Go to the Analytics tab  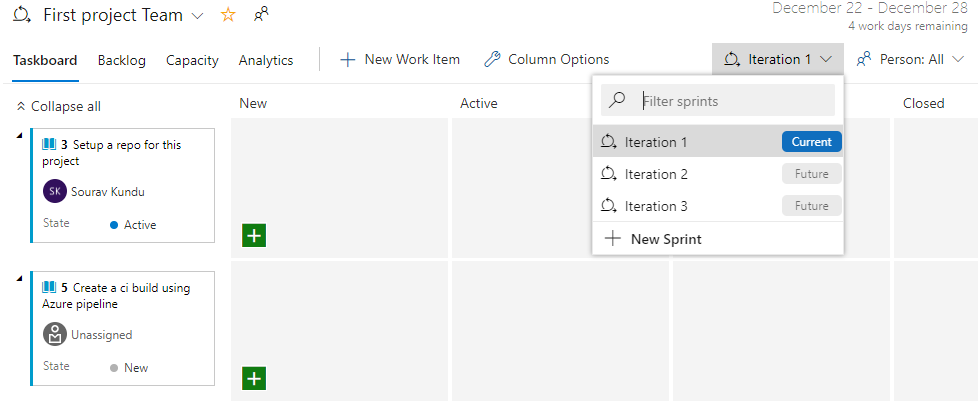[x=266, y=60]
